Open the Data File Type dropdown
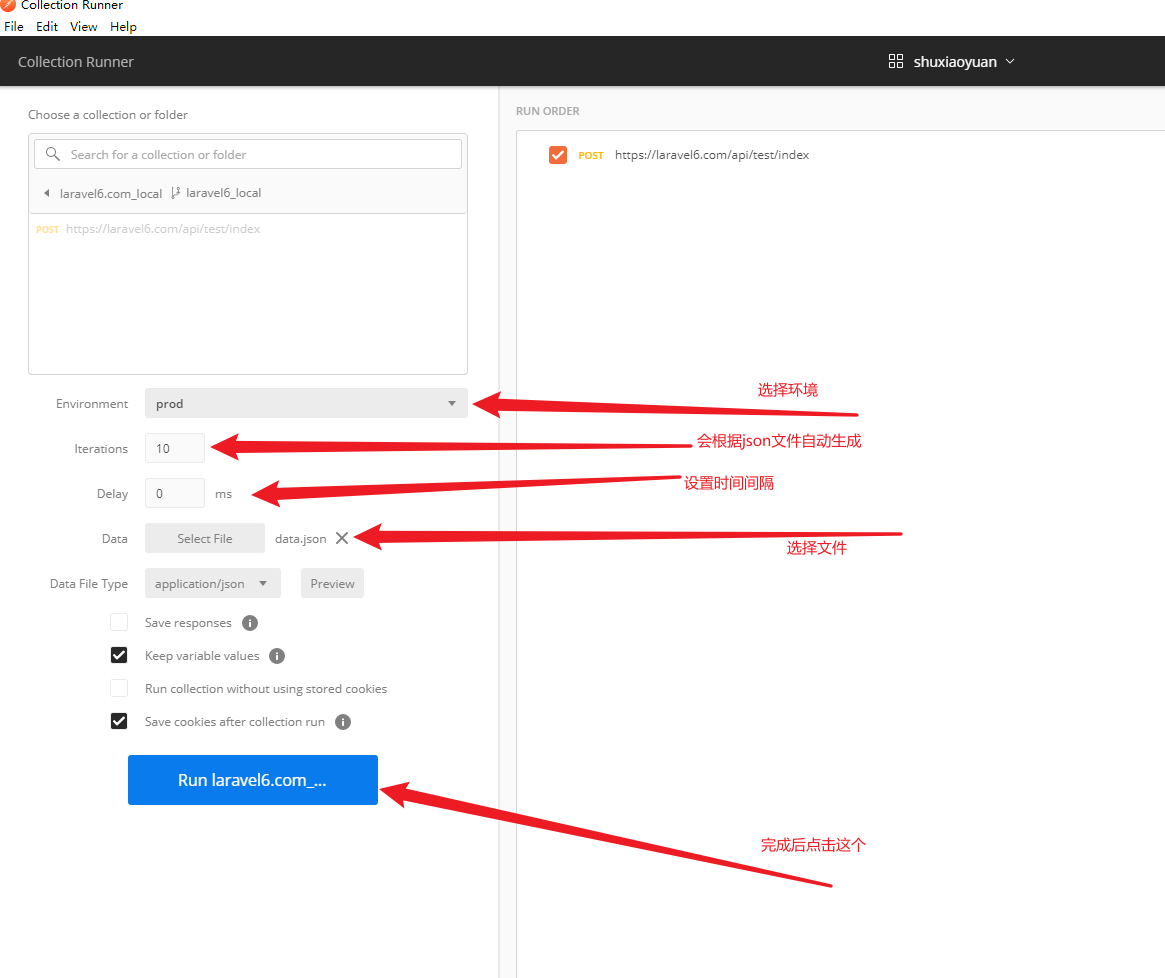This screenshot has height=978, width=1165. click(x=212, y=583)
